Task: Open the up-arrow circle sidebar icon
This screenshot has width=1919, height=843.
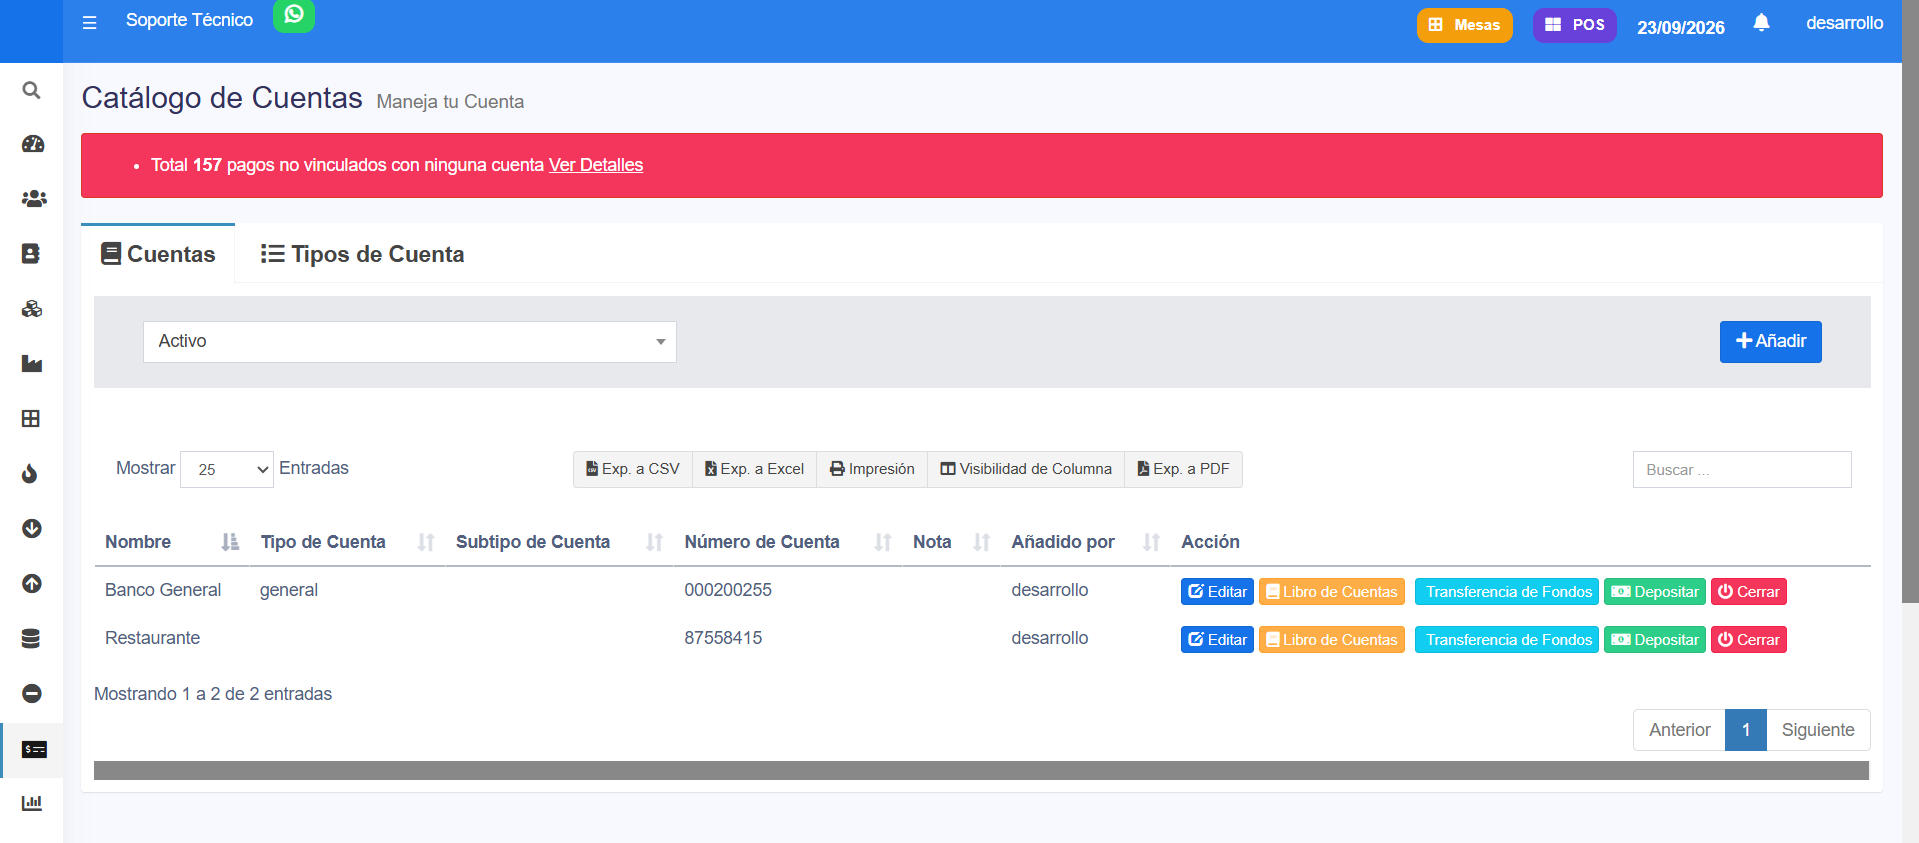Action: (x=32, y=584)
